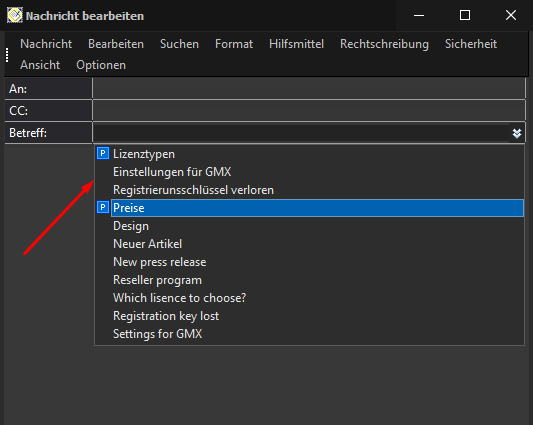Expand the Betreff subject dropdown arrow
The height and width of the screenshot is (425, 533).
pyautogui.click(x=517, y=133)
